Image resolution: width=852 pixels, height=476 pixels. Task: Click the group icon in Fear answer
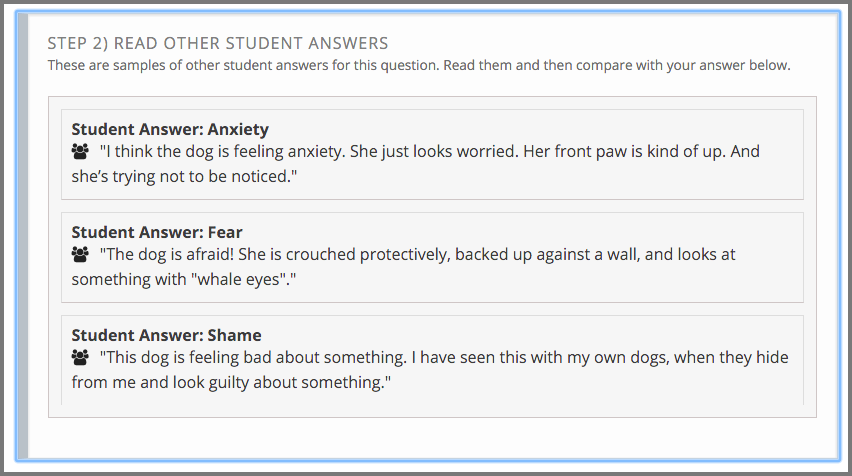click(81, 255)
